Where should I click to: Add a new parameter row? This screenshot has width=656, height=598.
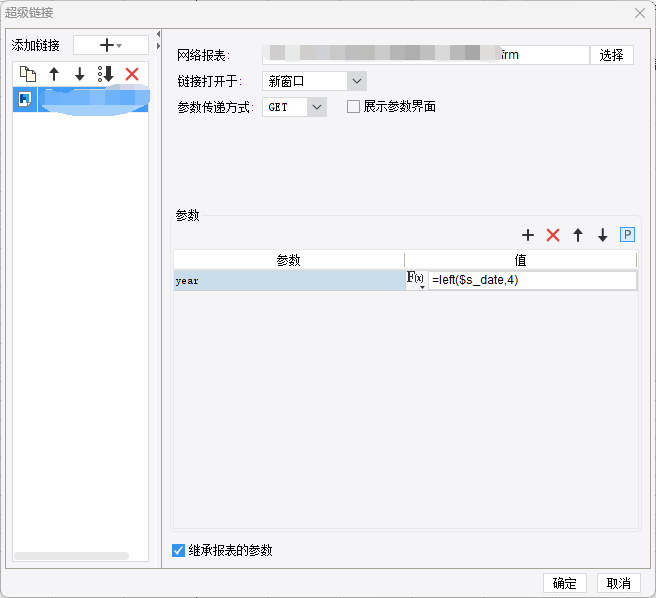(528, 235)
